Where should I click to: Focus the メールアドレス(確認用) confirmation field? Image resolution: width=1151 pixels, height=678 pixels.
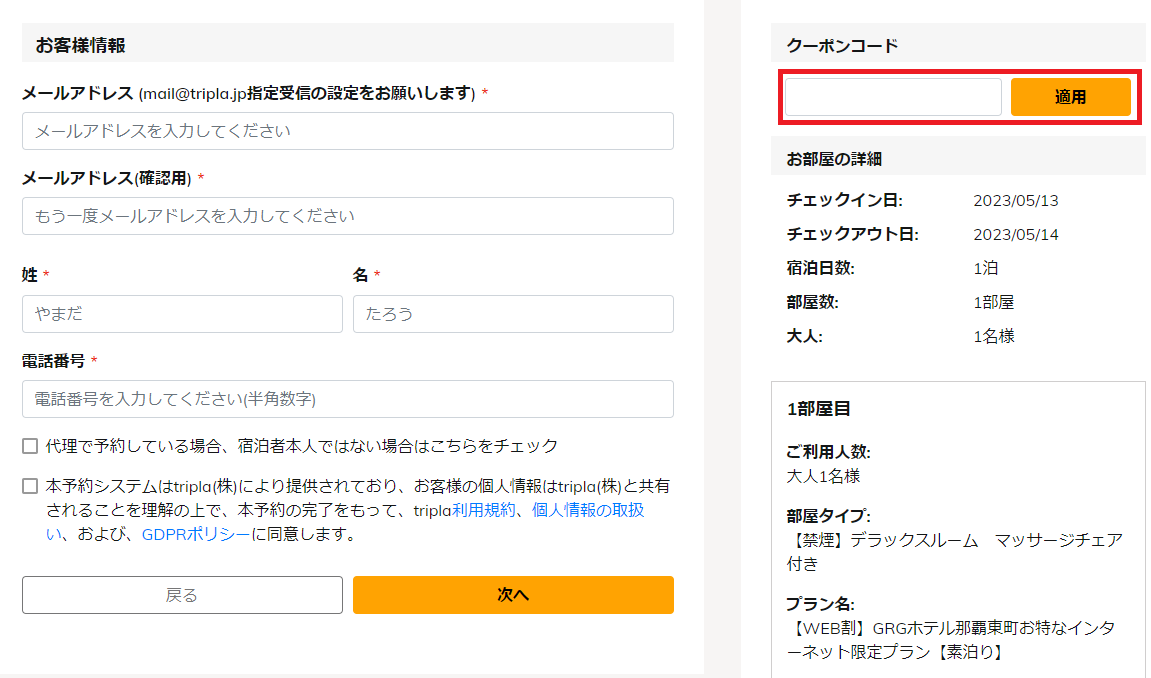(x=348, y=216)
